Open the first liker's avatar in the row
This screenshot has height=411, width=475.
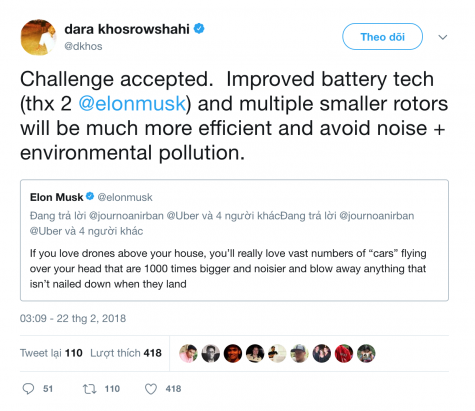188,353
